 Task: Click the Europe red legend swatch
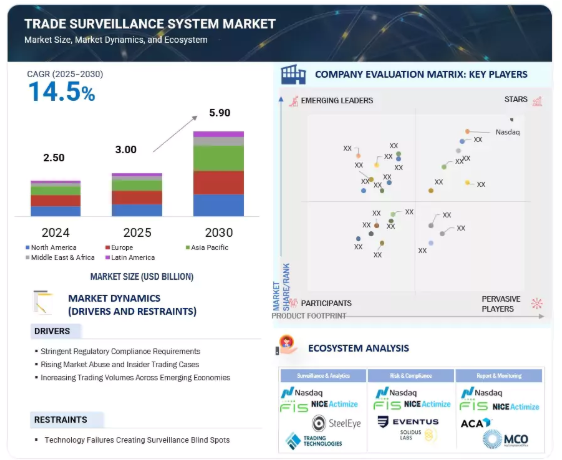click(107, 247)
